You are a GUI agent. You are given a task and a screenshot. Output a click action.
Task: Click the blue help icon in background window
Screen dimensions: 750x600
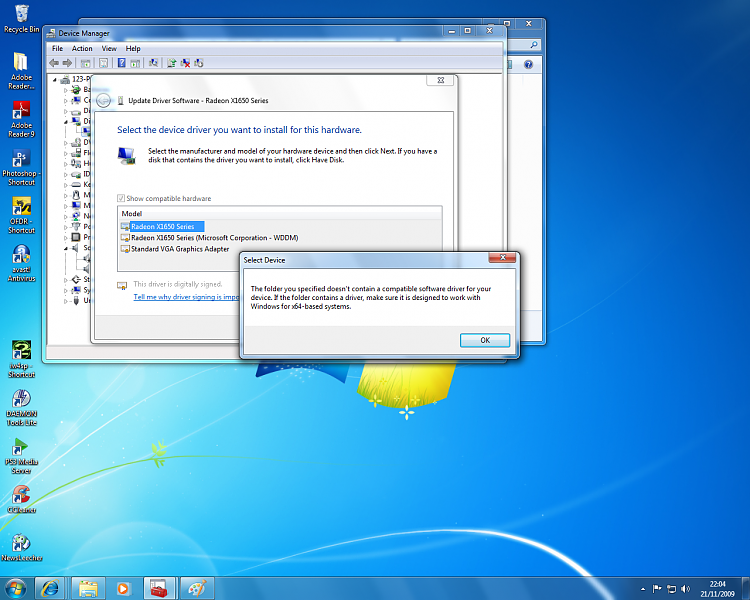(x=528, y=64)
